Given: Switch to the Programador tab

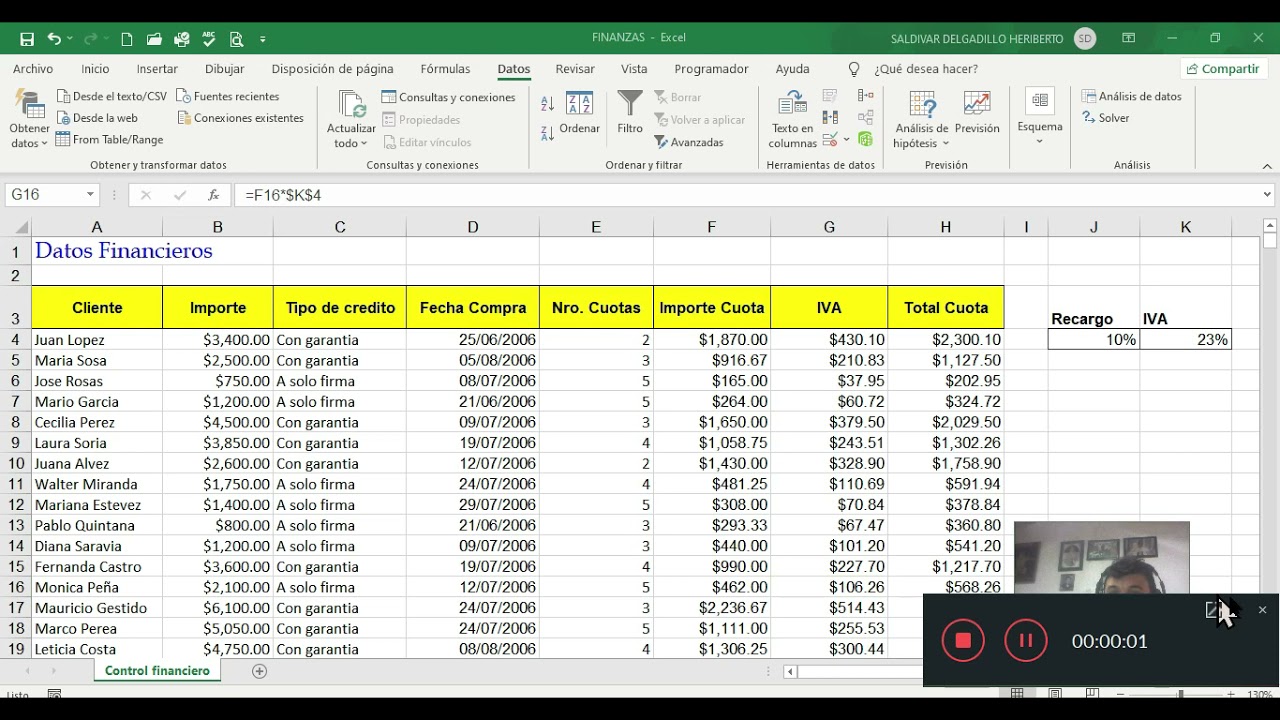Looking at the screenshot, I should tap(711, 69).
